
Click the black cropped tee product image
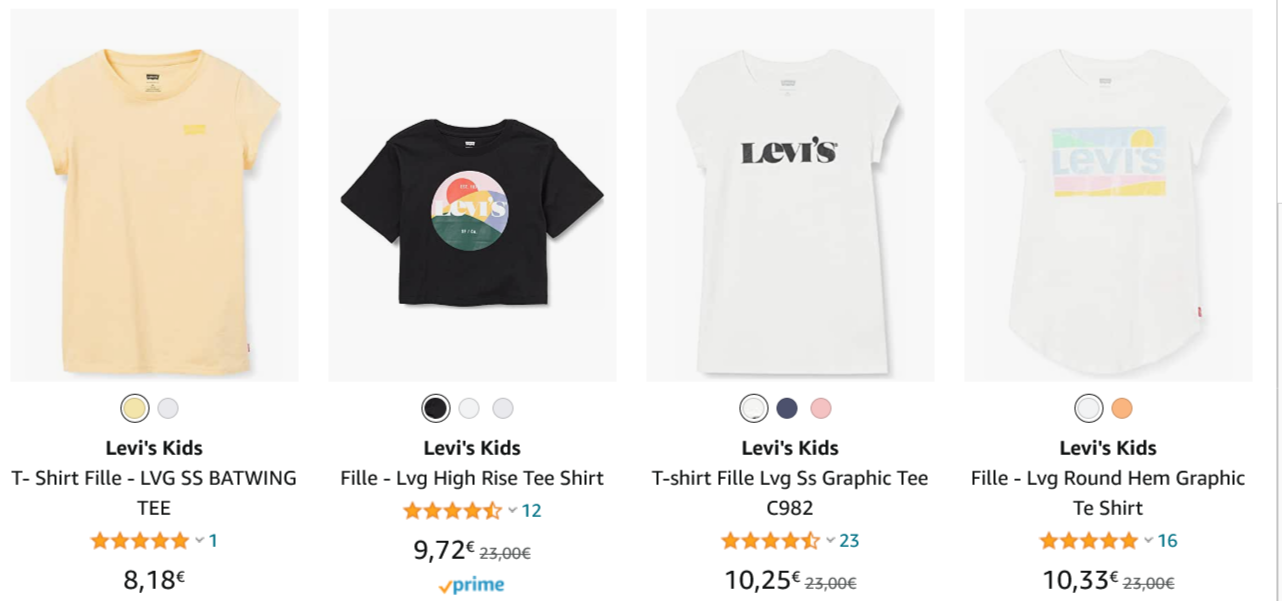tap(472, 195)
